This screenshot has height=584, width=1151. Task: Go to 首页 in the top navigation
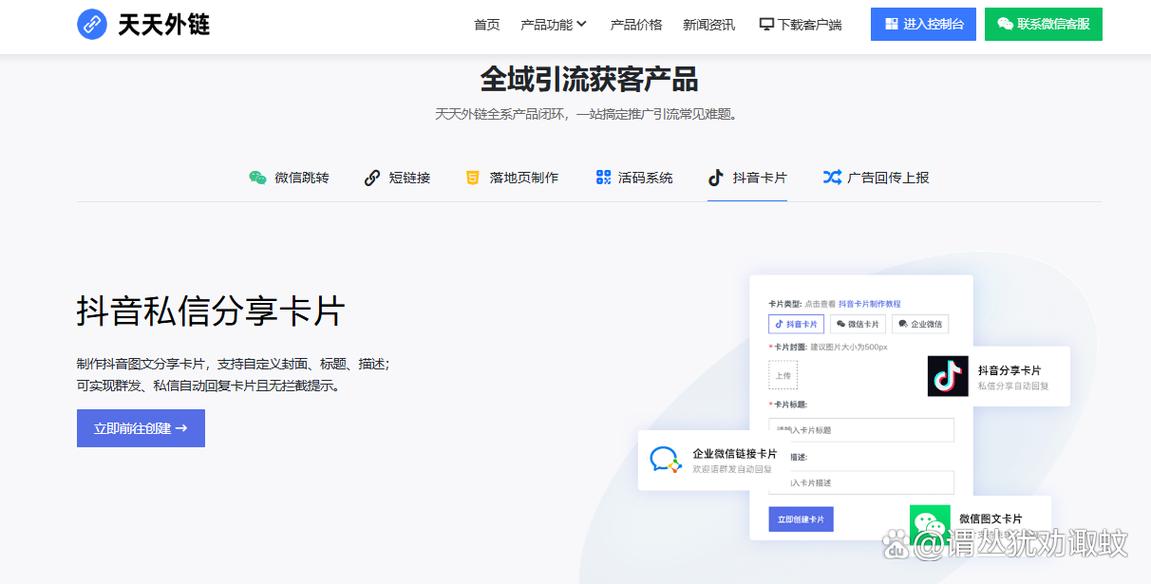click(x=487, y=25)
